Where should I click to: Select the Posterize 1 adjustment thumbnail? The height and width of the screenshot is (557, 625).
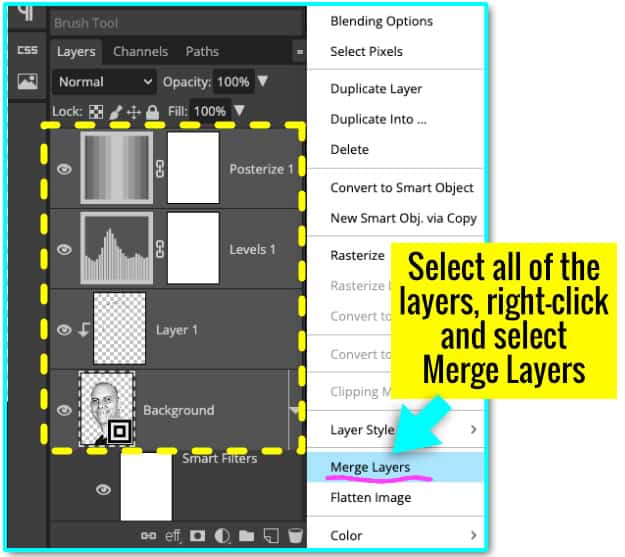116,168
